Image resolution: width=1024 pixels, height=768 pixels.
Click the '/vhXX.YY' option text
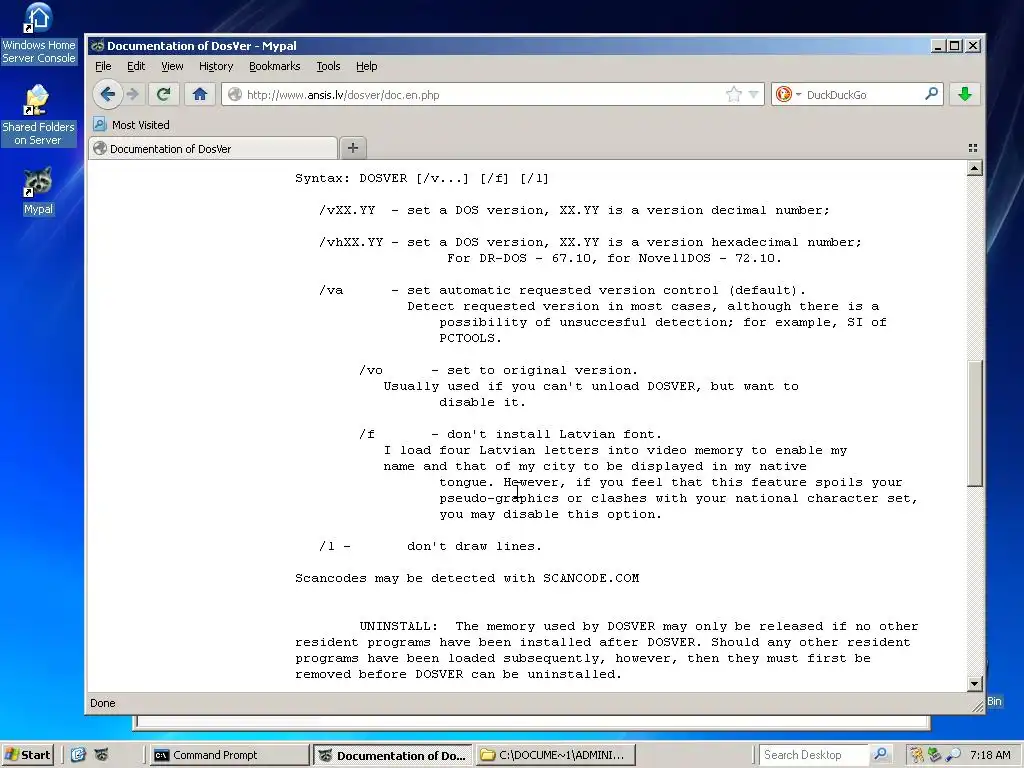point(351,242)
